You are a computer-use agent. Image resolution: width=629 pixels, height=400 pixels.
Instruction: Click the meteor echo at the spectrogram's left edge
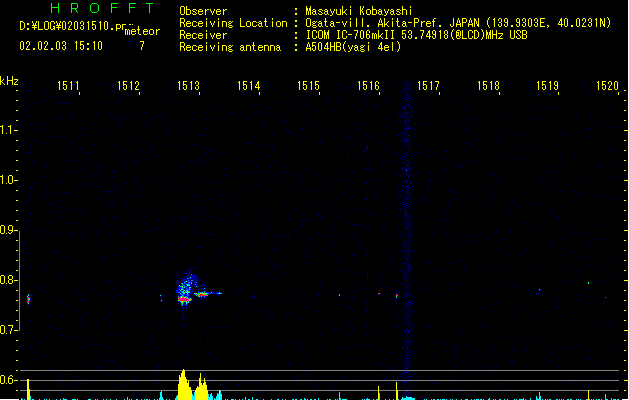[x=28, y=300]
